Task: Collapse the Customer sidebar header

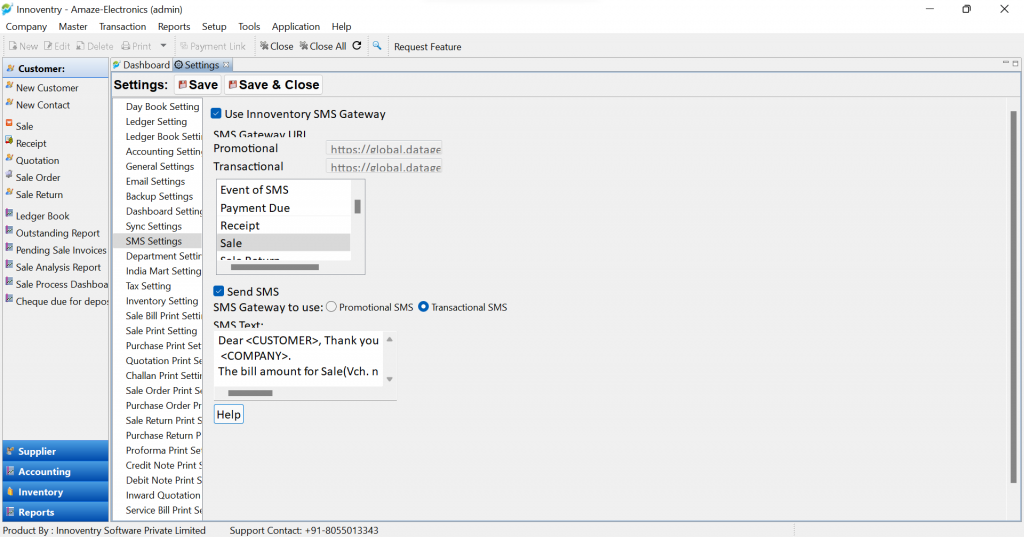Action: pyautogui.click(x=56, y=68)
